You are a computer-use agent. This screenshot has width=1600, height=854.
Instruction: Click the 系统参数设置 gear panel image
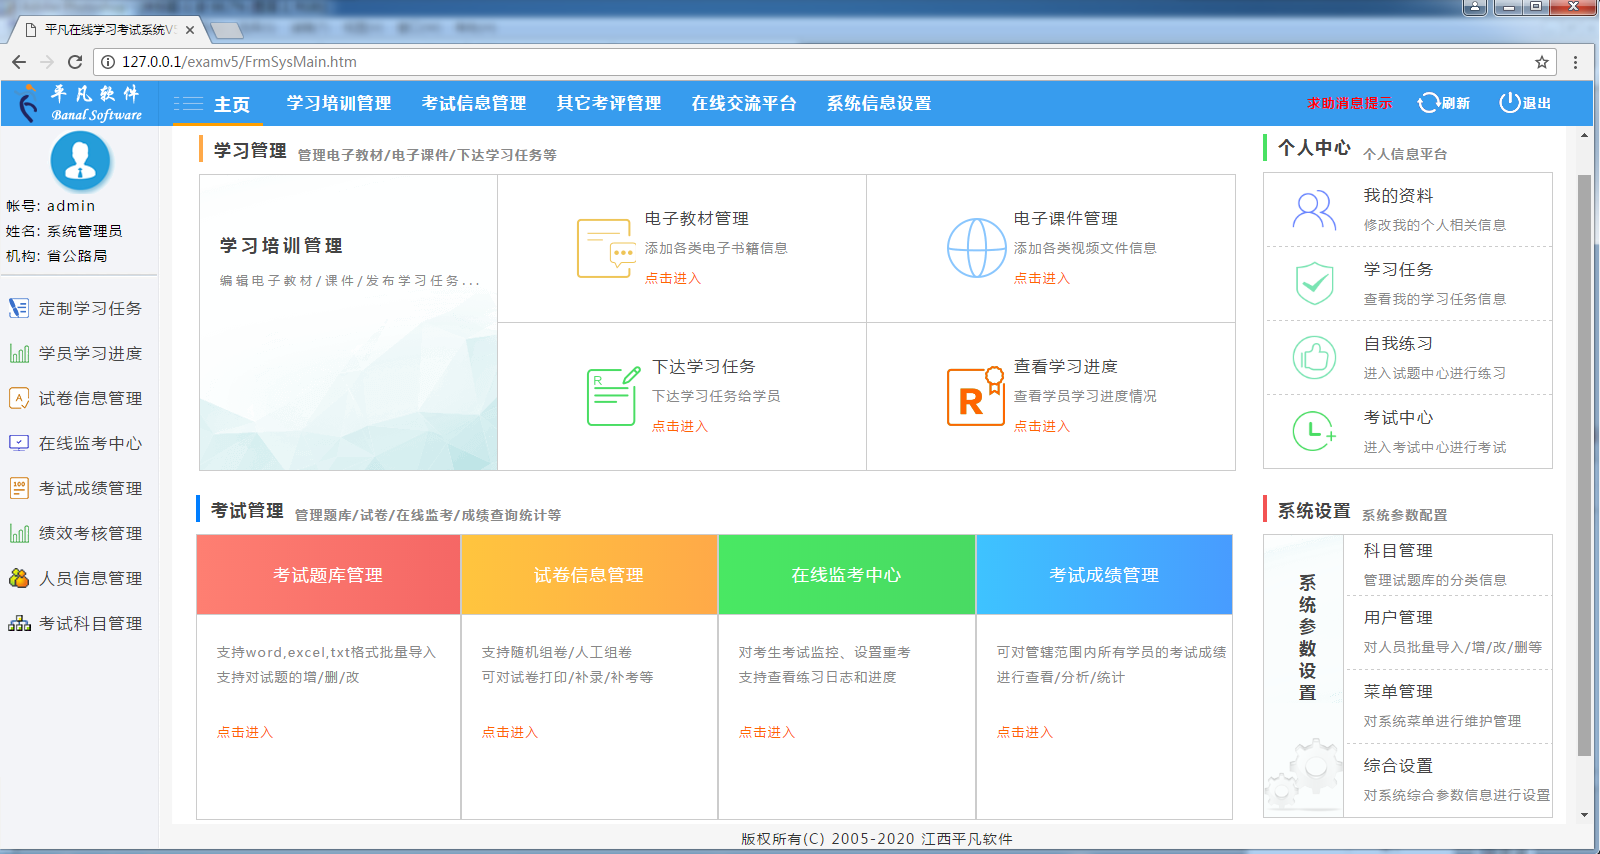[1304, 676]
